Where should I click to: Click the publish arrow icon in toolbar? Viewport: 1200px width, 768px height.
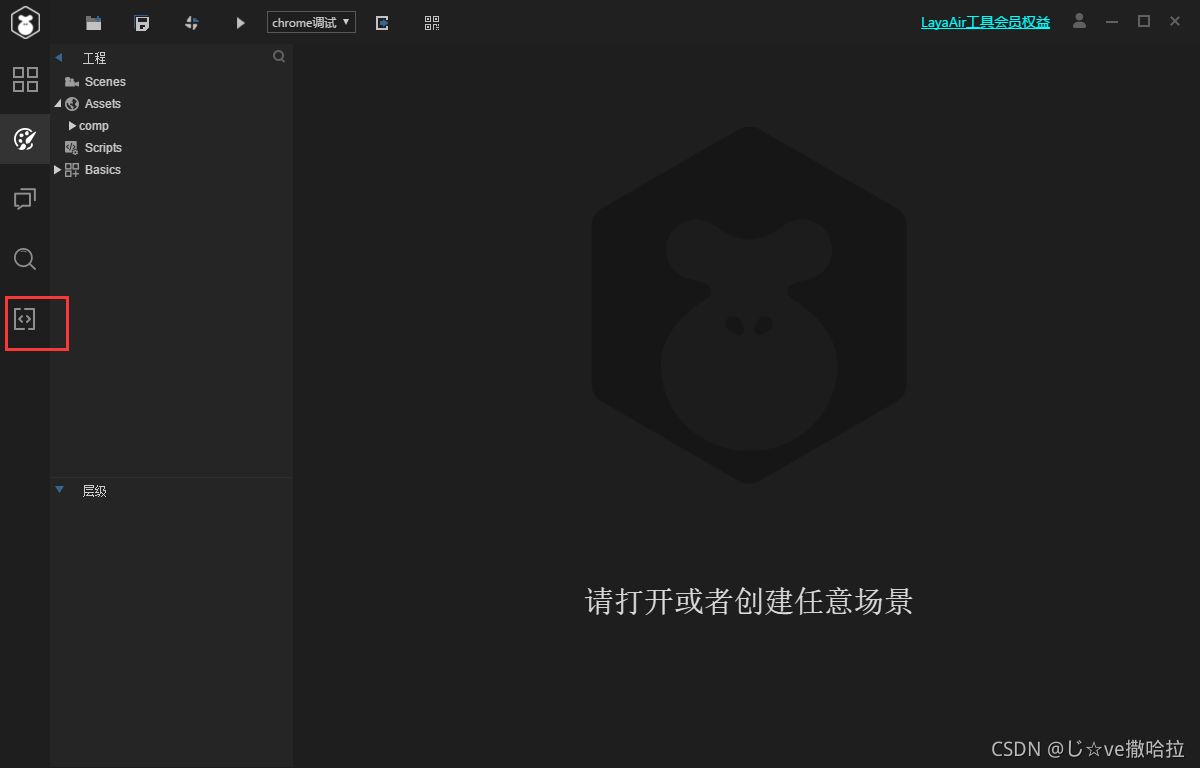(382, 23)
